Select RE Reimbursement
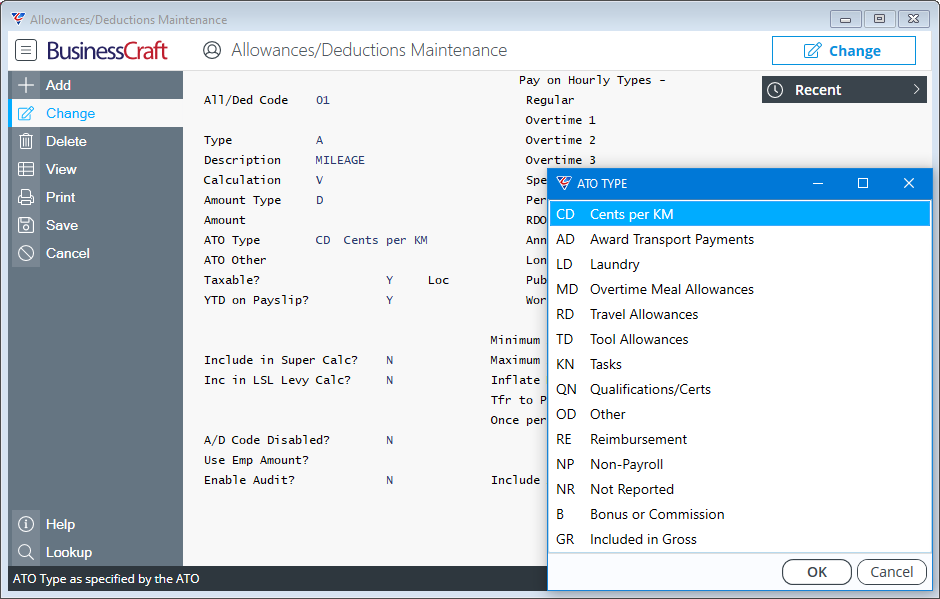The height and width of the screenshot is (599, 940). (x=740, y=439)
